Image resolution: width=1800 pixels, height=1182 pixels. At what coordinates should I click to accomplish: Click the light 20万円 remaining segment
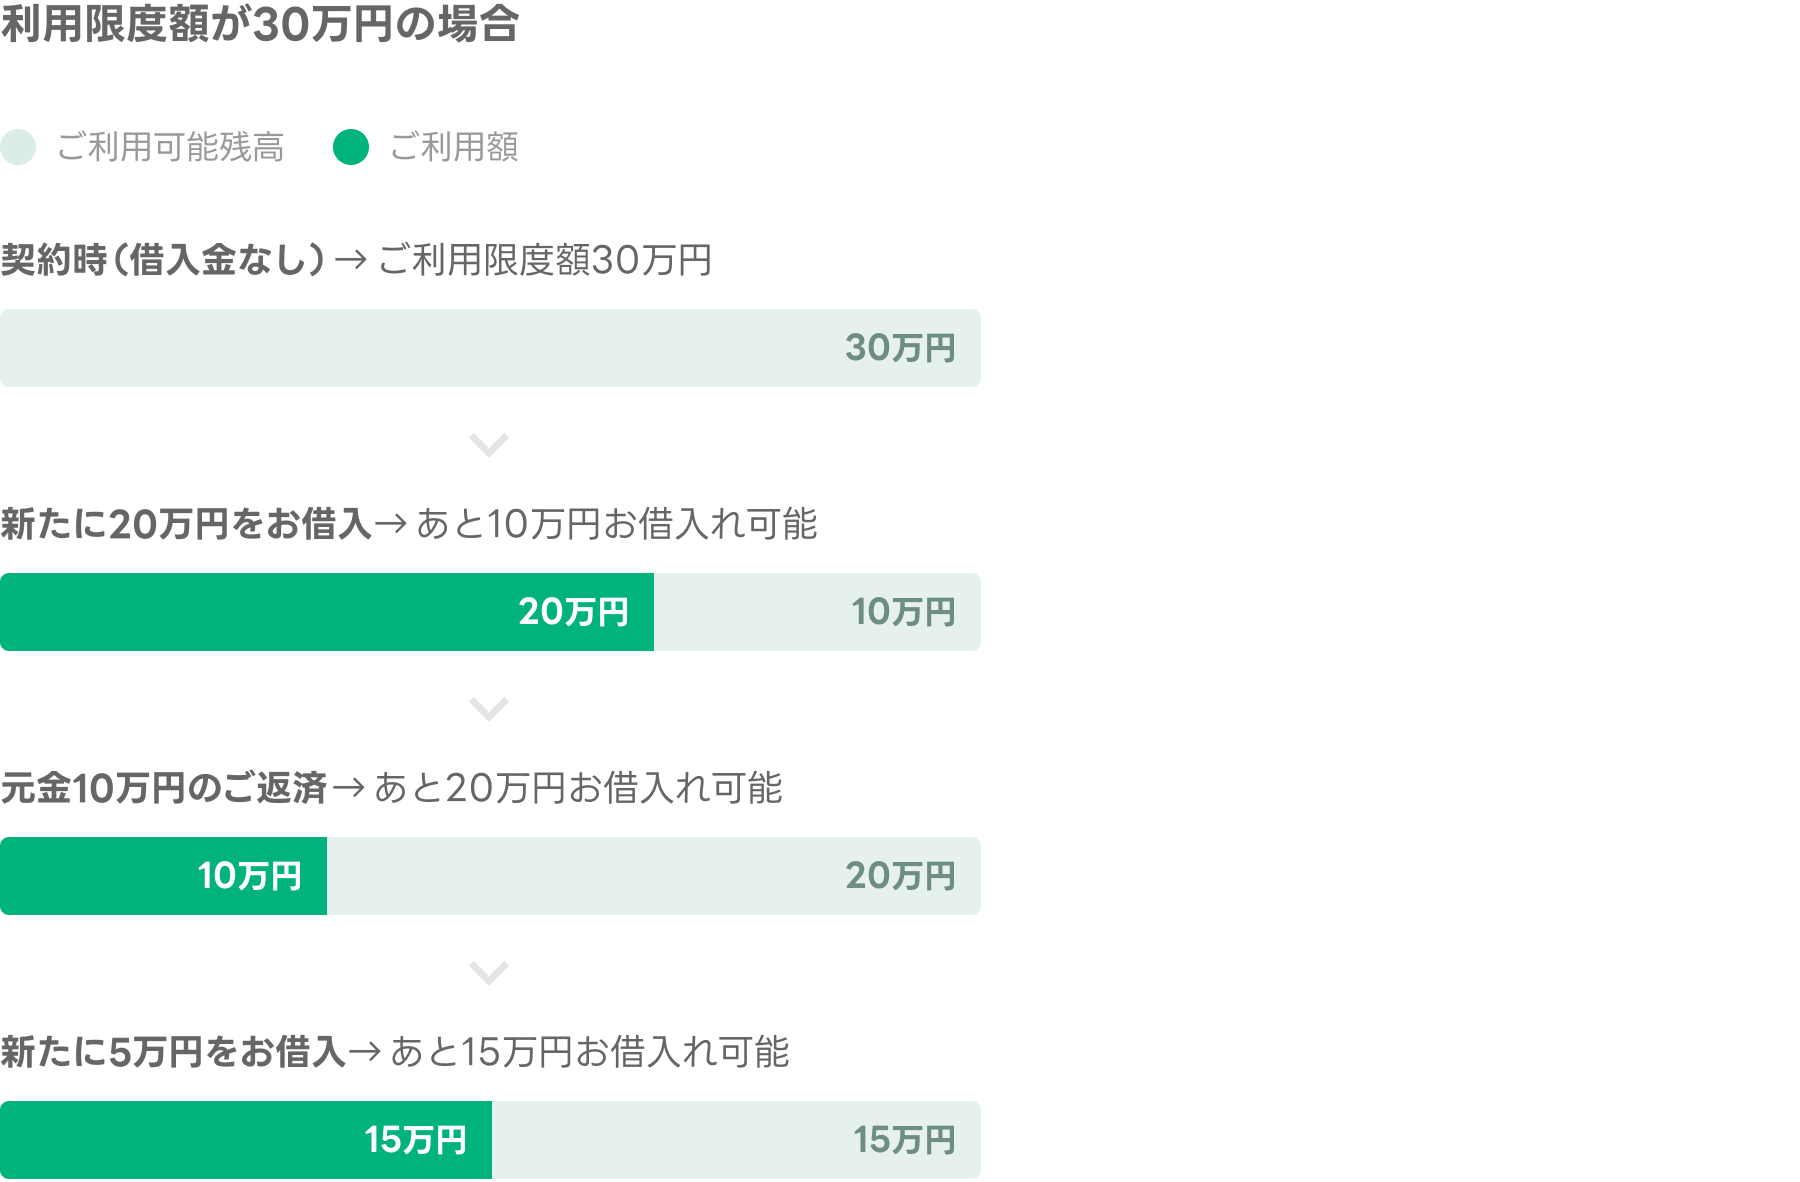(654, 876)
